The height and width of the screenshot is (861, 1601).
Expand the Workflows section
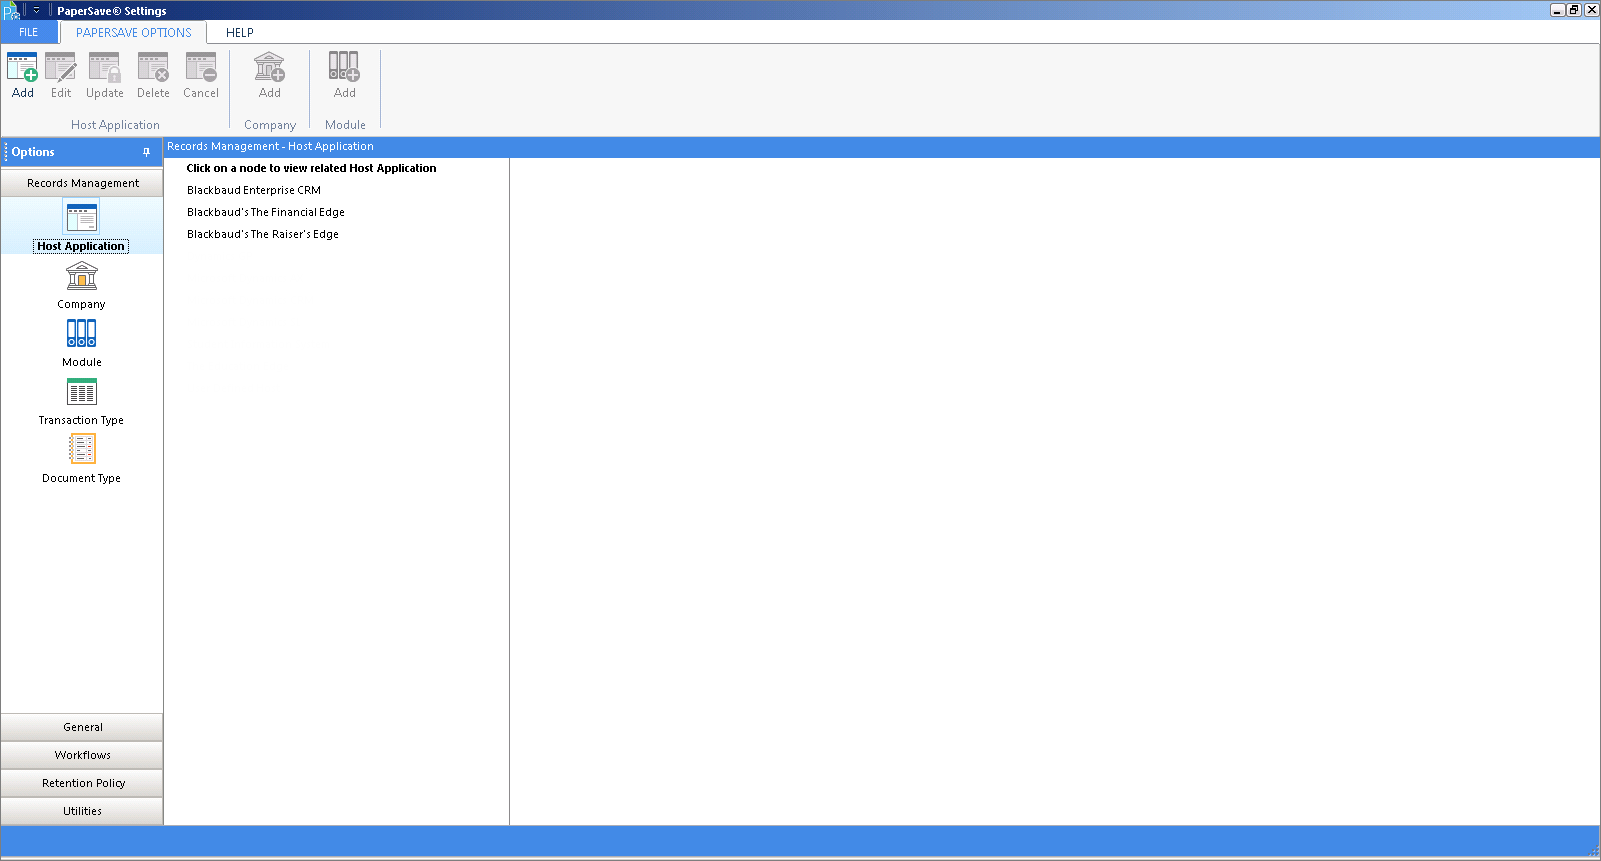82,755
